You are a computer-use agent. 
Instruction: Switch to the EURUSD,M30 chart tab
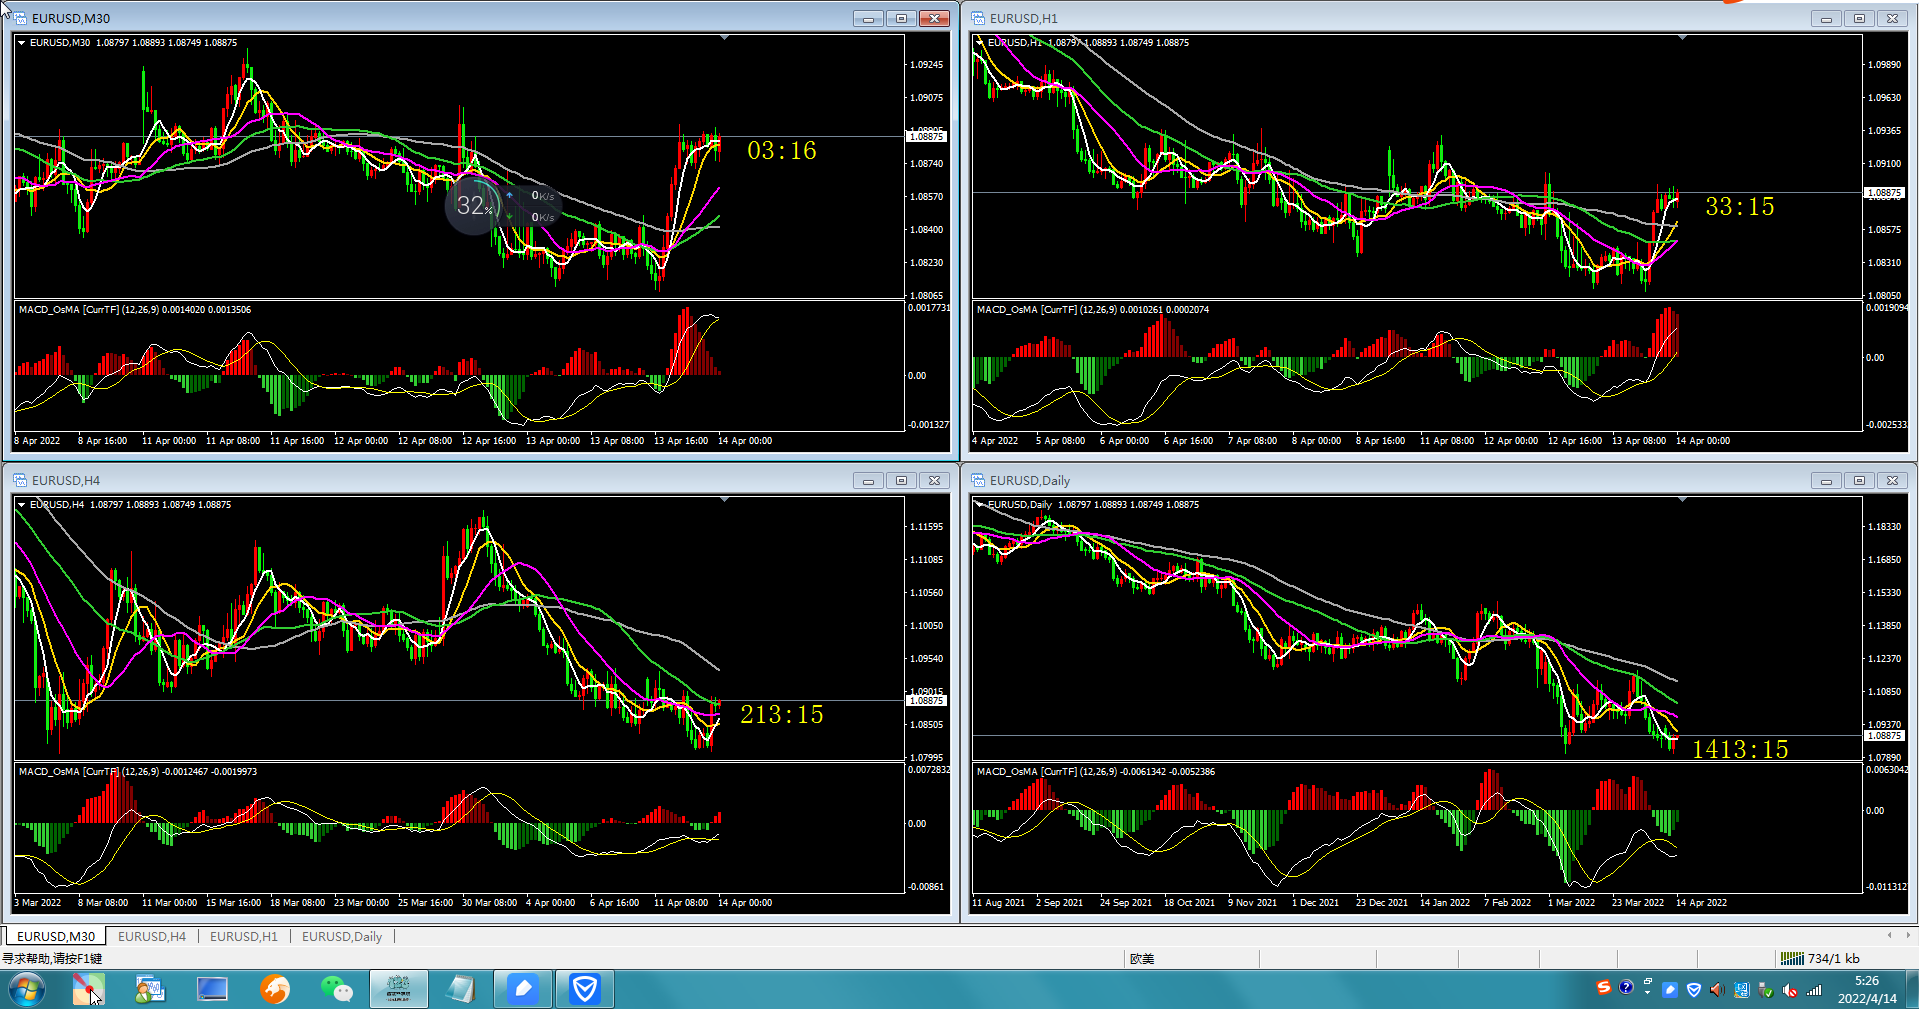click(x=56, y=936)
